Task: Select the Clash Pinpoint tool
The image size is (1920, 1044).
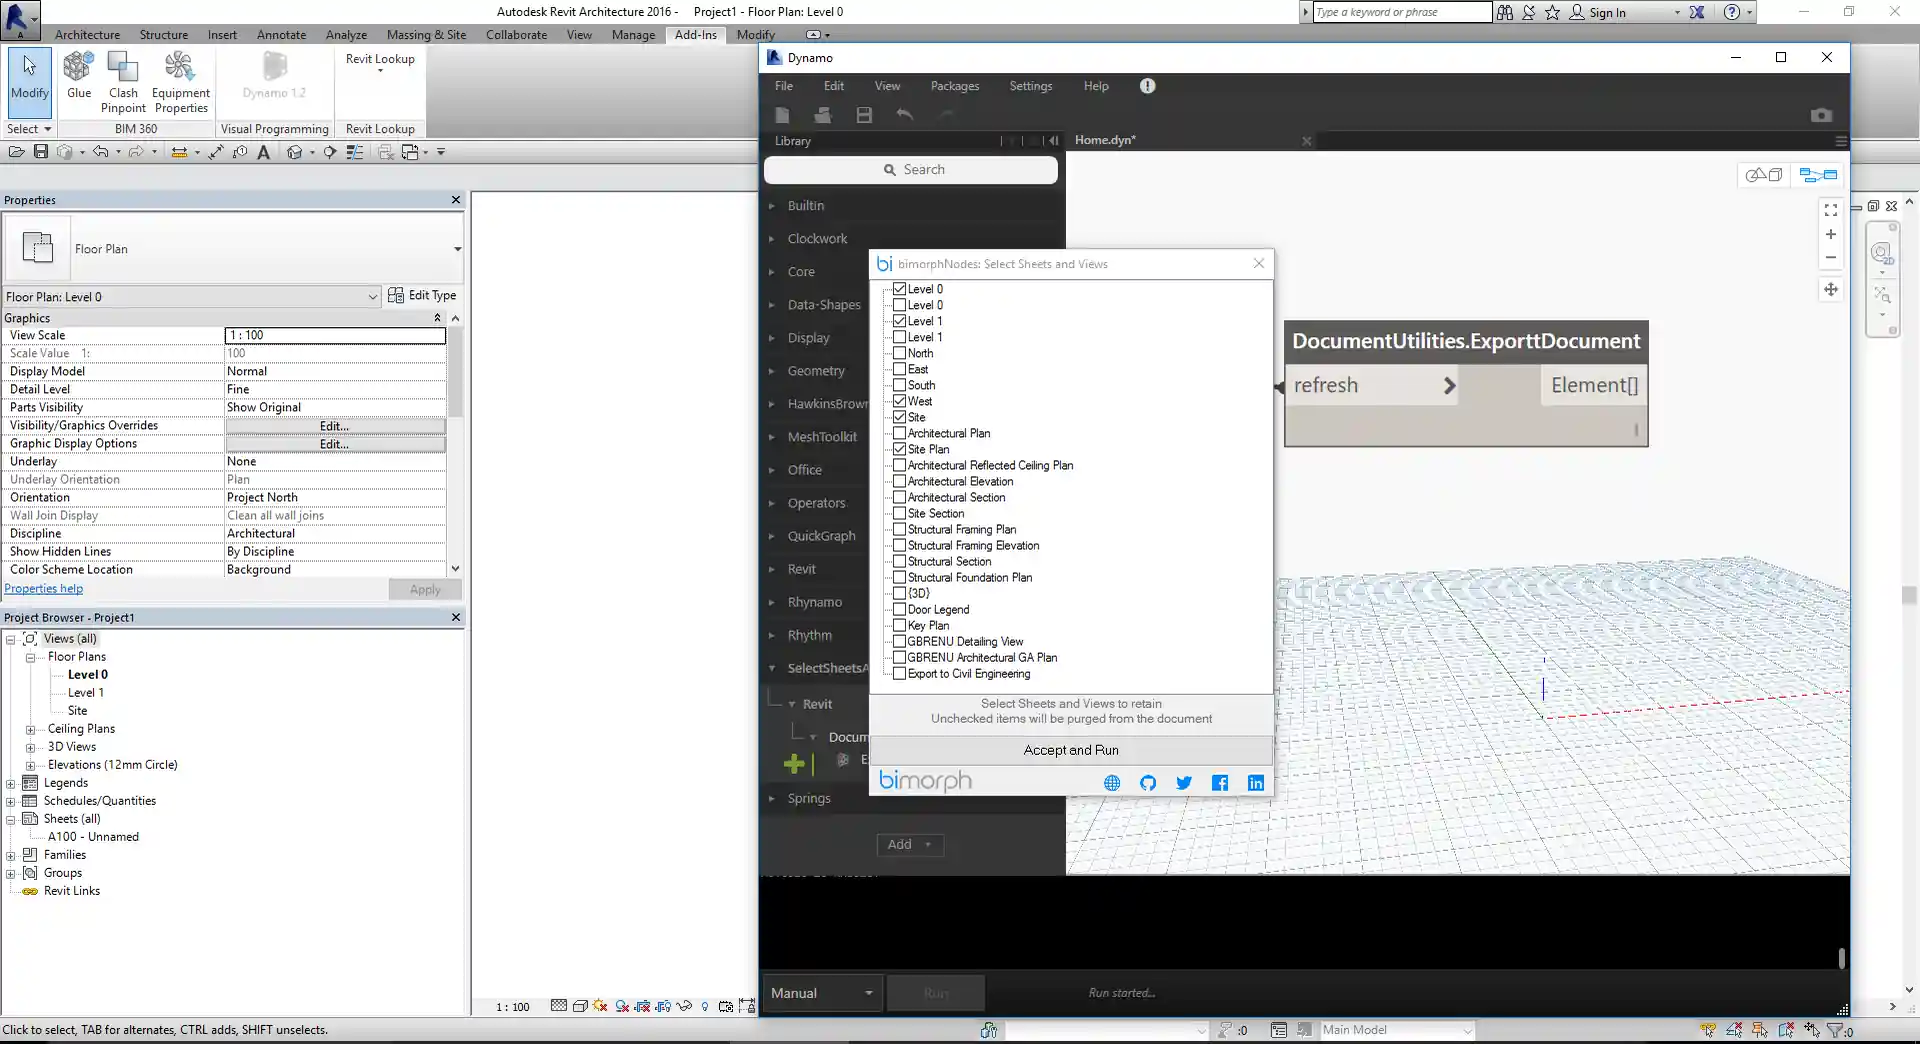Action: coord(123,80)
